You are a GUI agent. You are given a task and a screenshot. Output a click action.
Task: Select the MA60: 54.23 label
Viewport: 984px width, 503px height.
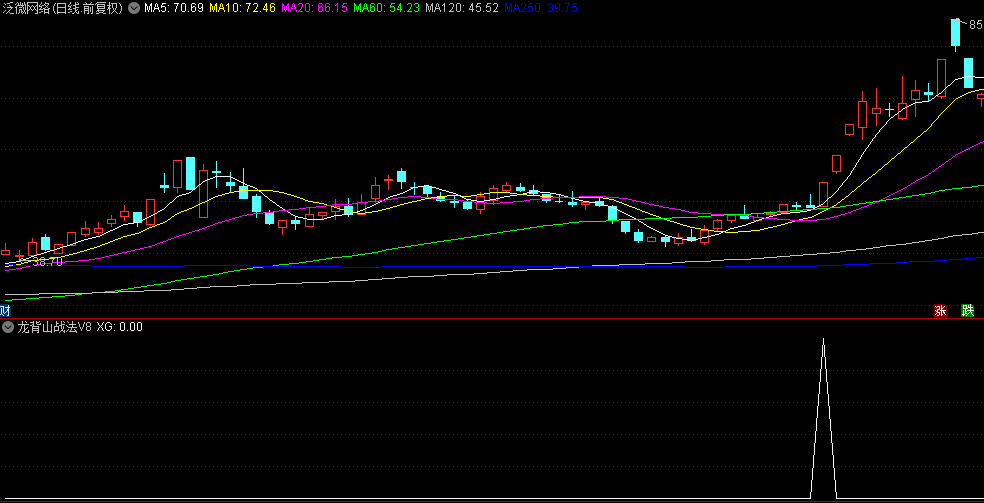387,9
